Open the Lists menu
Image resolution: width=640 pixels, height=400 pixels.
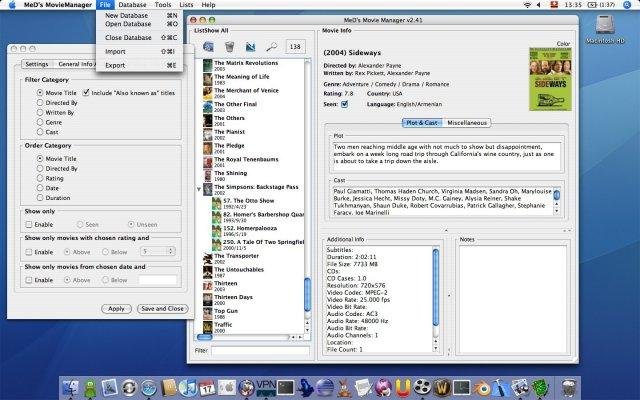pyautogui.click(x=186, y=4)
